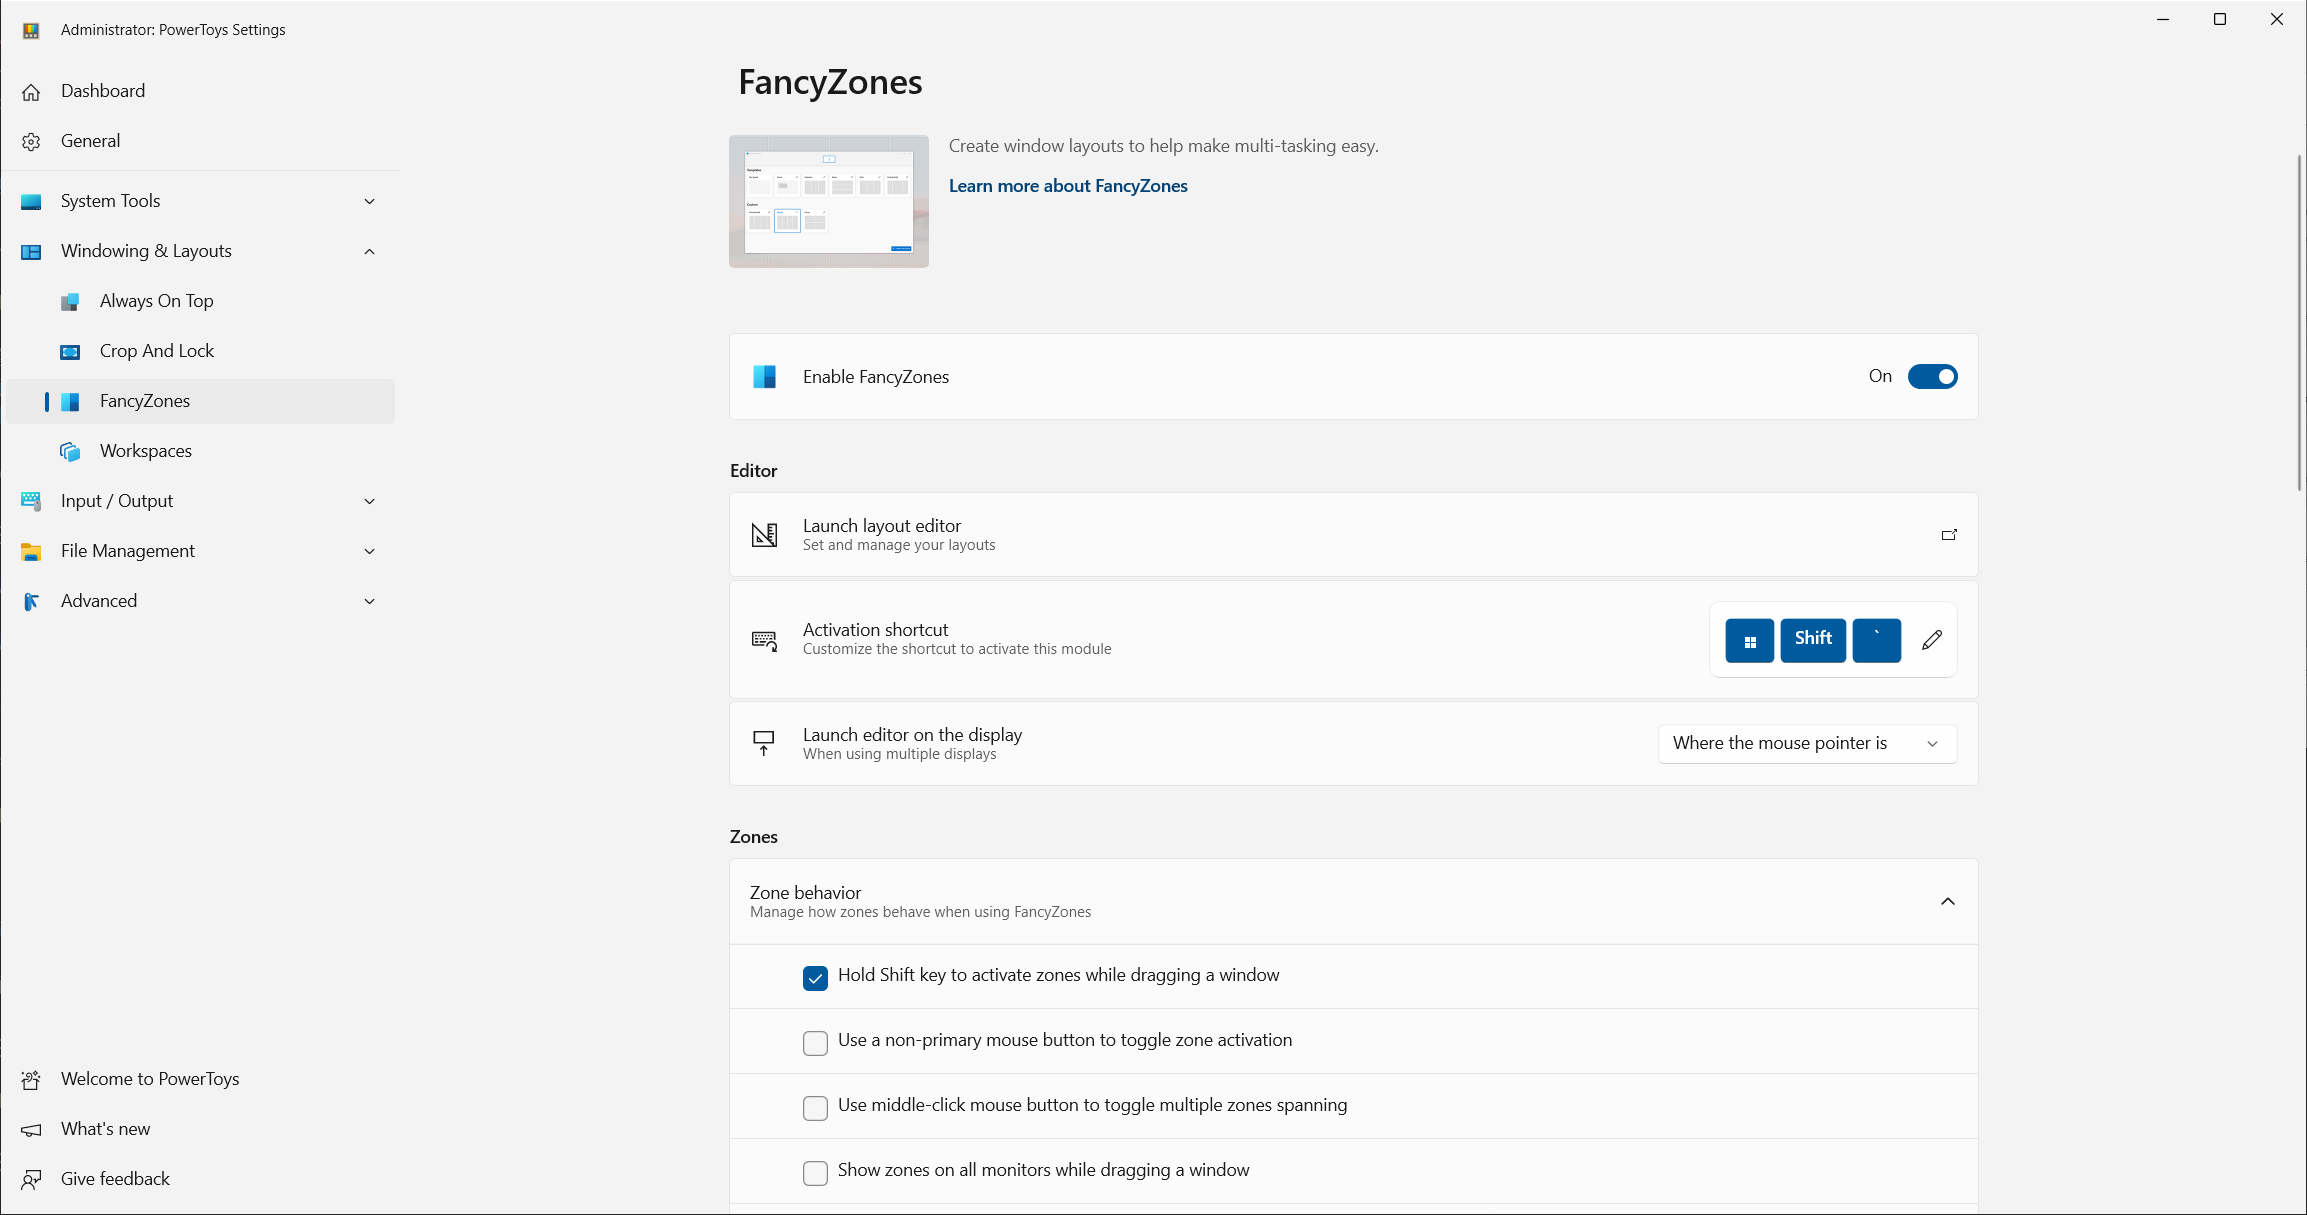Turn off the Enable FancyZones toggle

click(x=1932, y=377)
